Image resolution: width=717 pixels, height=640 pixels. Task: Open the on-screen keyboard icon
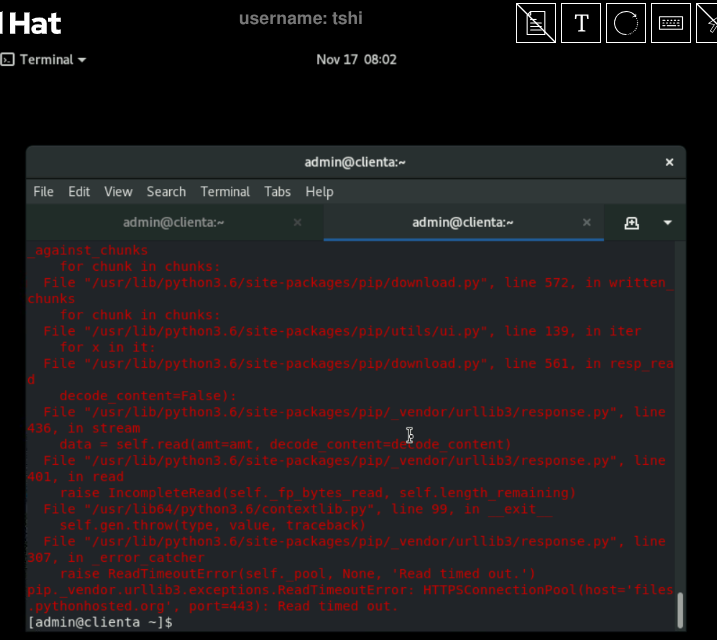671,23
